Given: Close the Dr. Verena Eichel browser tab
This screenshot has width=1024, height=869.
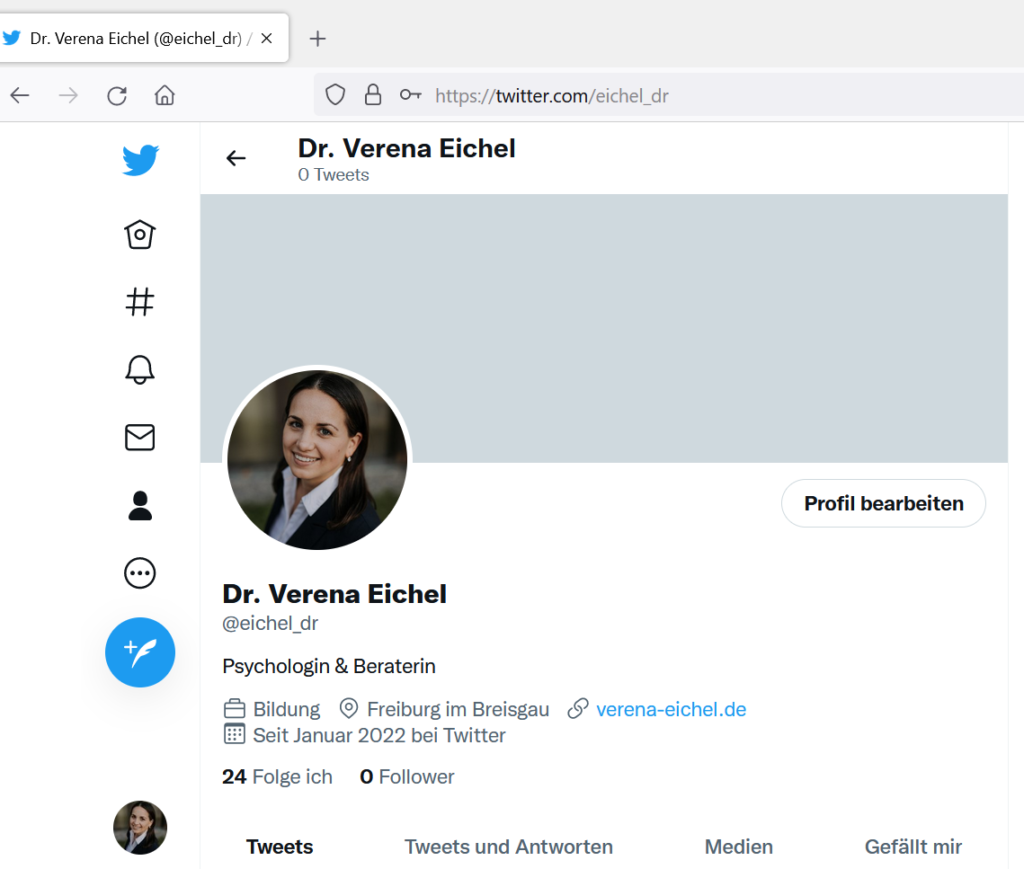Looking at the screenshot, I should click(x=266, y=39).
